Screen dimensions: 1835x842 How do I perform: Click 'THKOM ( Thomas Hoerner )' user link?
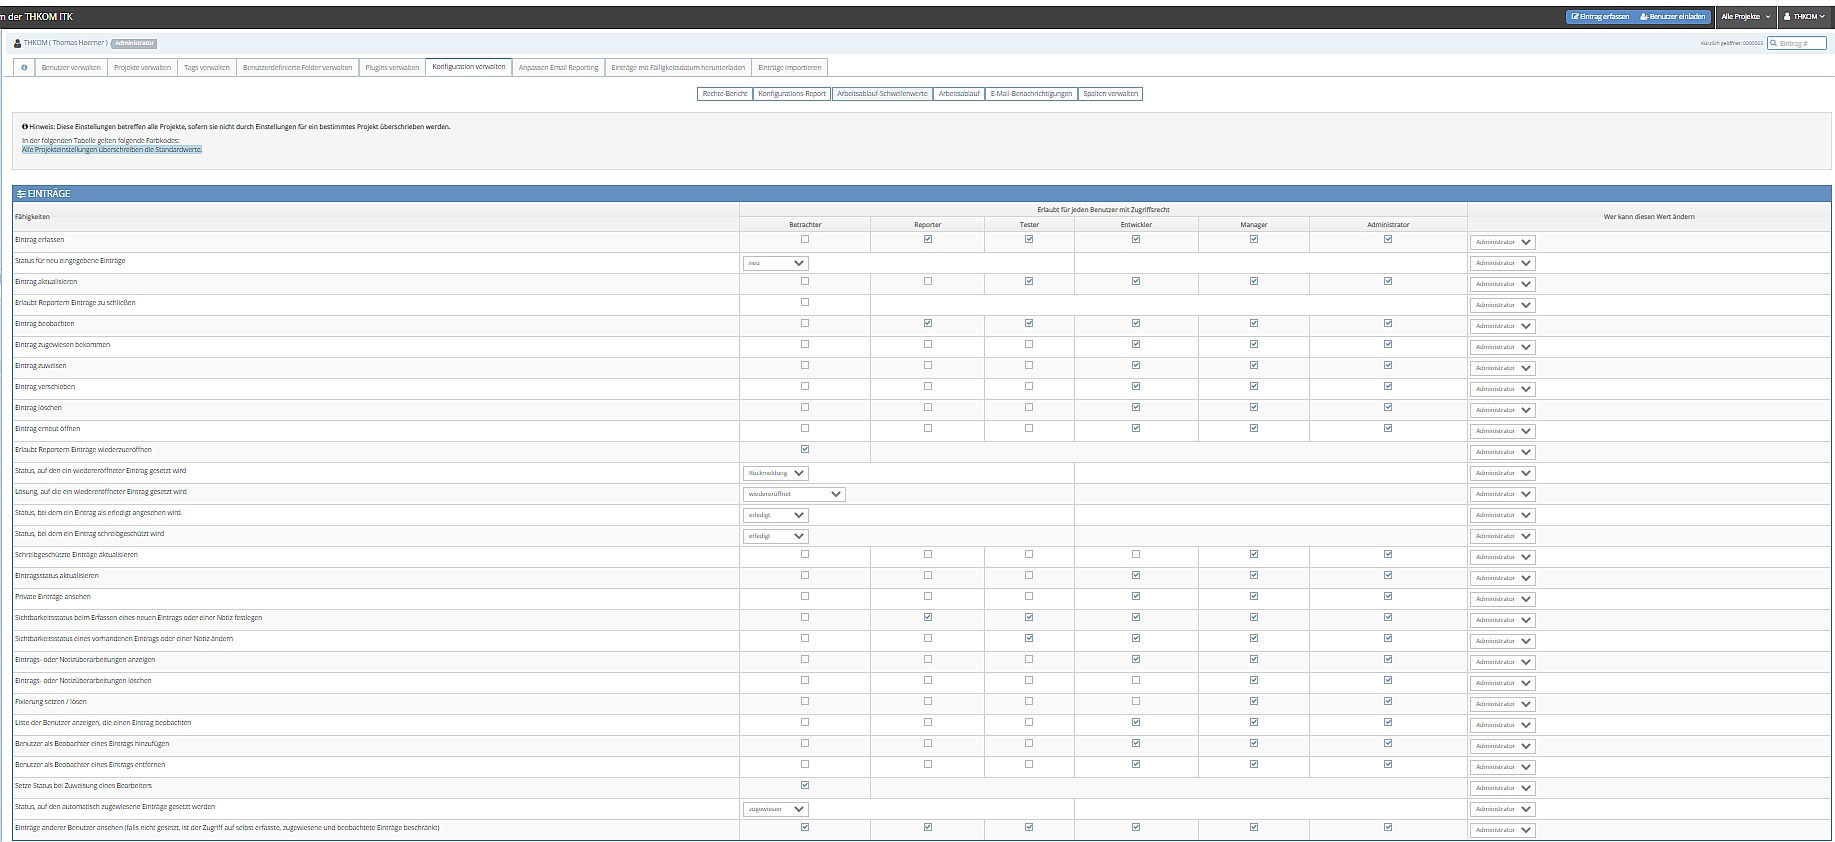click(x=65, y=43)
